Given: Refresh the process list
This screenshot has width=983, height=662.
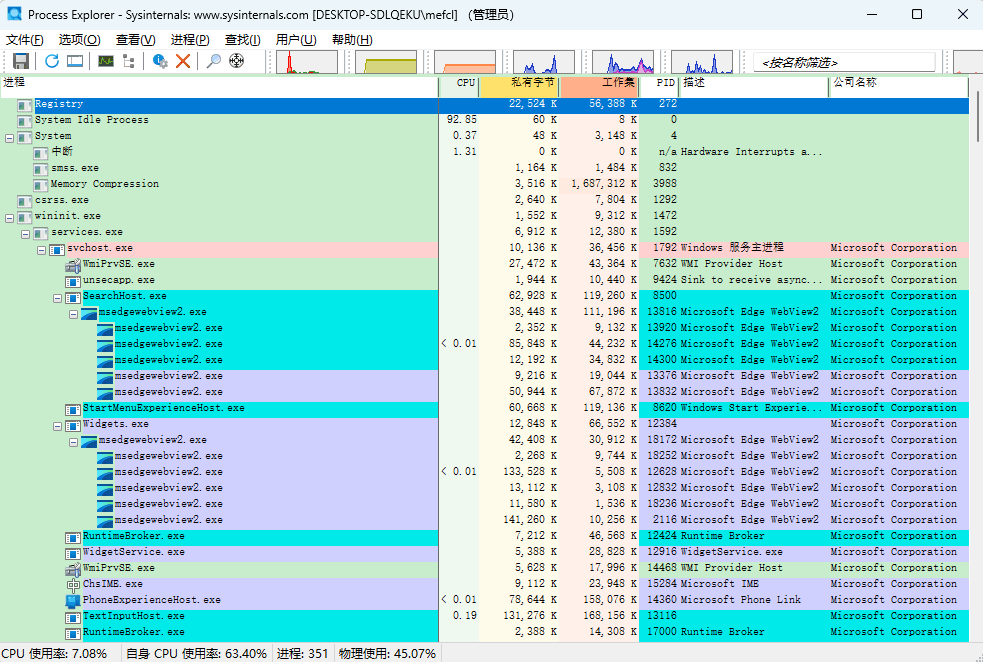Looking at the screenshot, I should pos(52,60).
